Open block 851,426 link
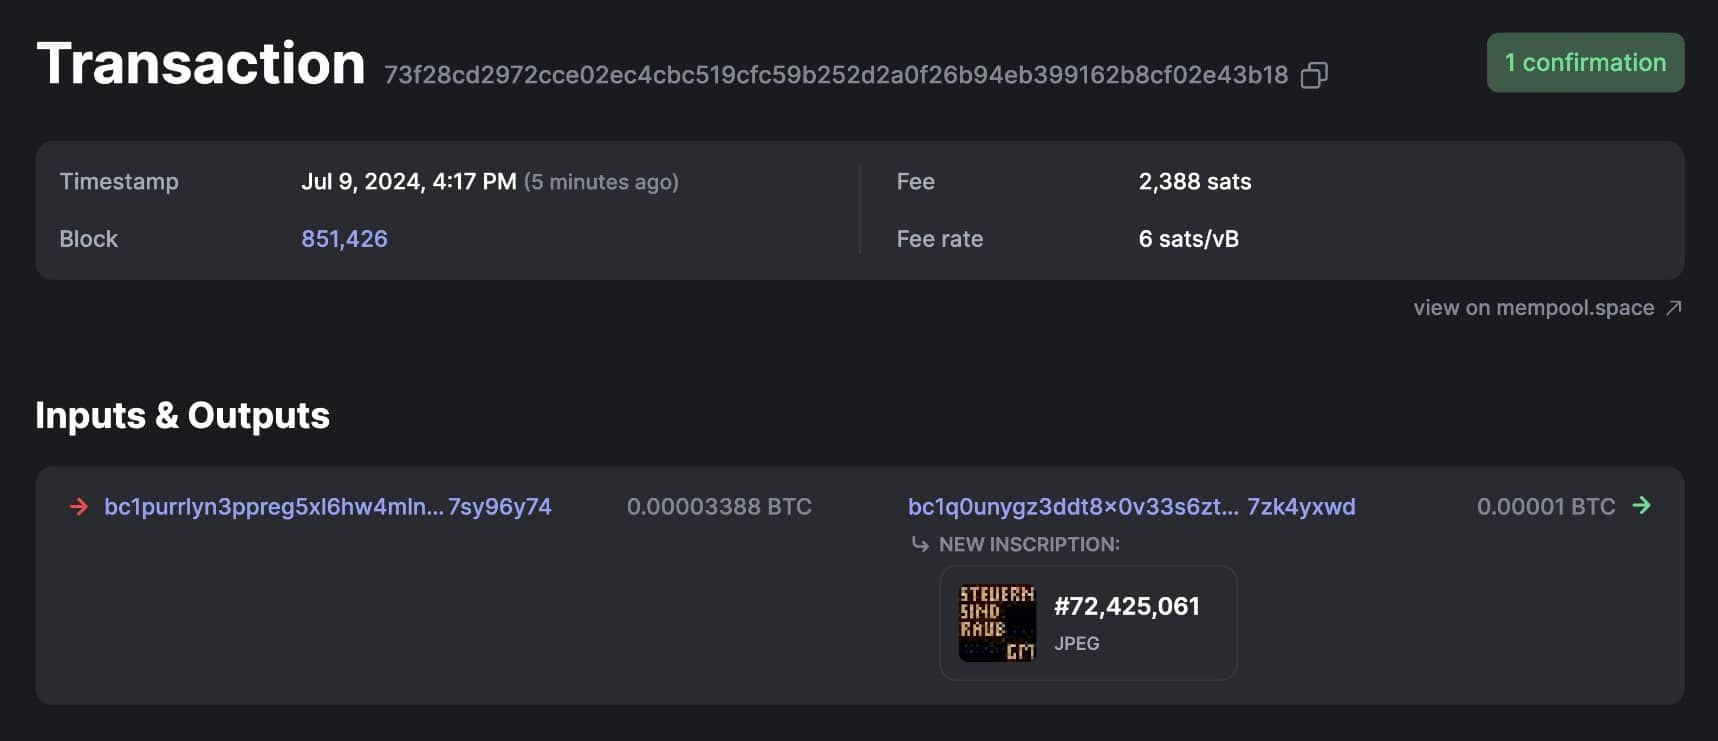Image resolution: width=1718 pixels, height=741 pixels. (344, 239)
